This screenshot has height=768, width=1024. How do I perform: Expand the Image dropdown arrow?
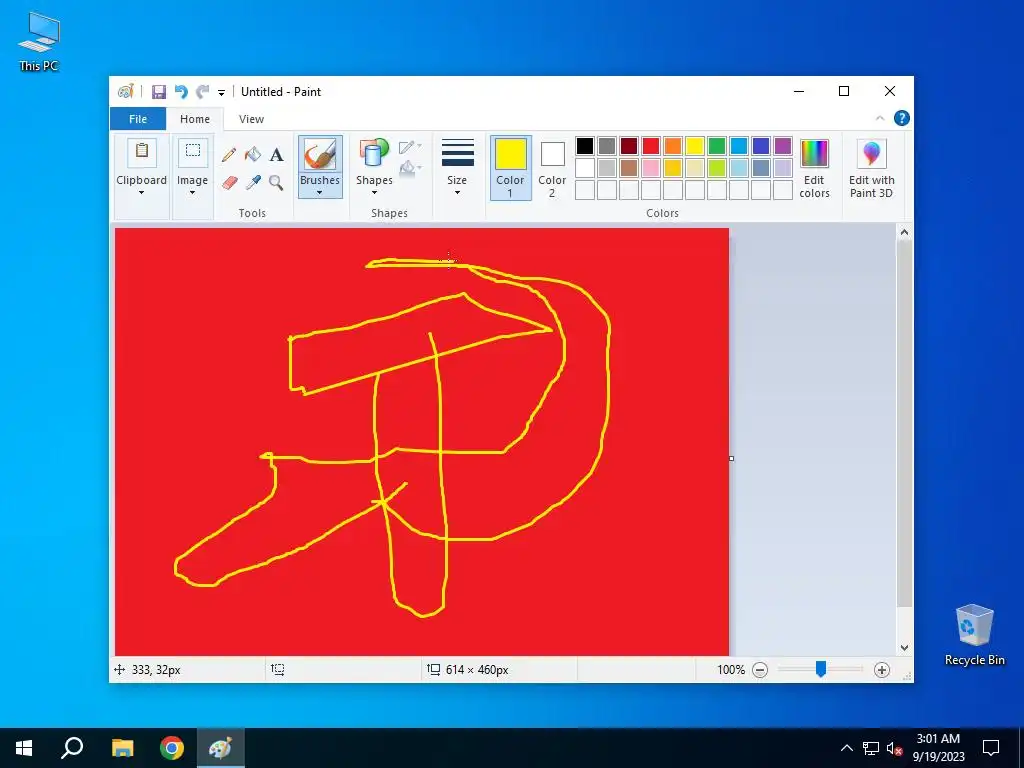pos(193,193)
